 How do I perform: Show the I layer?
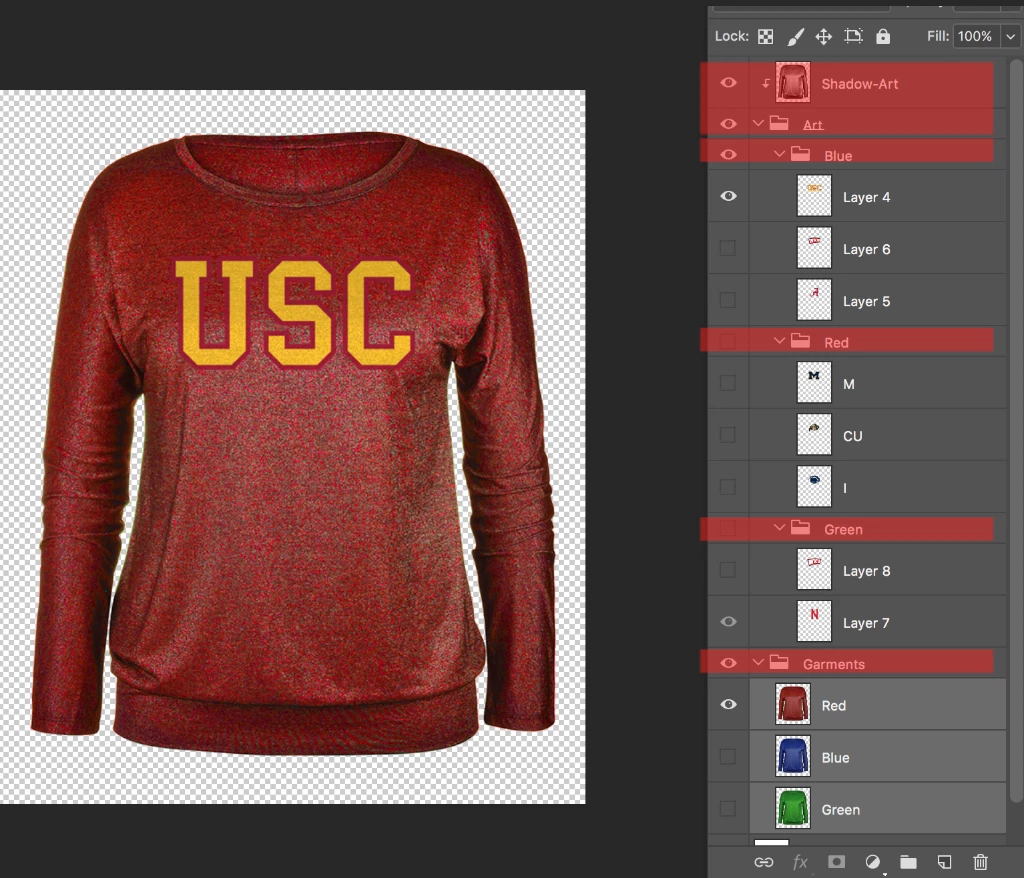728,487
